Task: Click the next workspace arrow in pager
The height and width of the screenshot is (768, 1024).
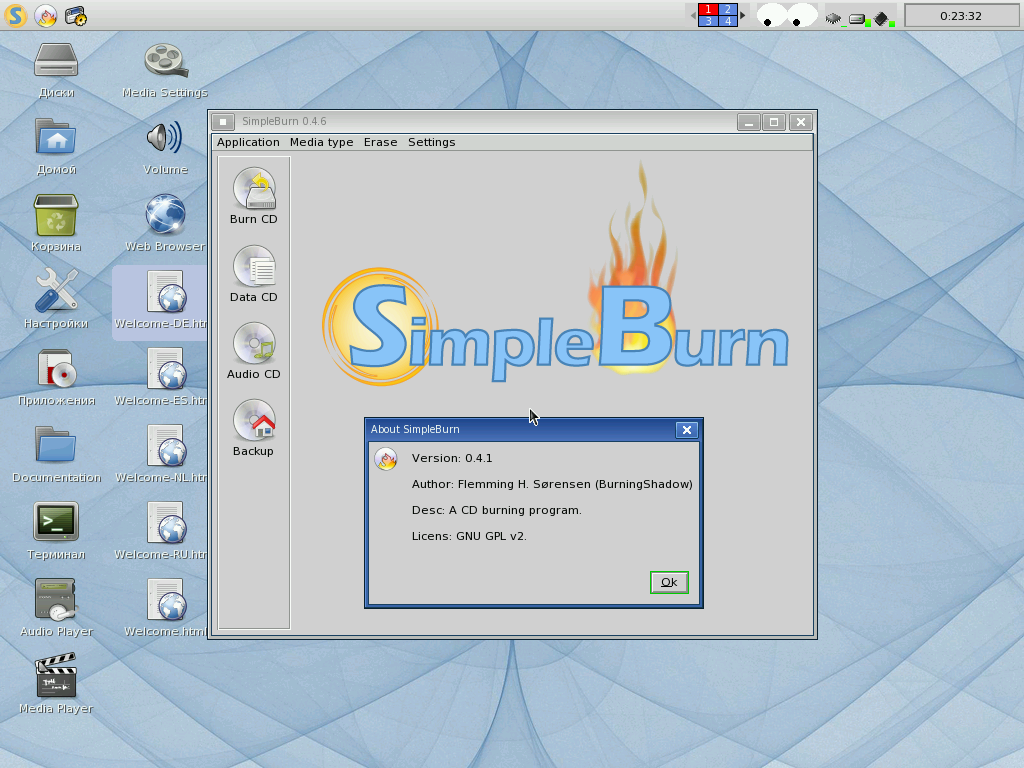Action: click(x=743, y=15)
